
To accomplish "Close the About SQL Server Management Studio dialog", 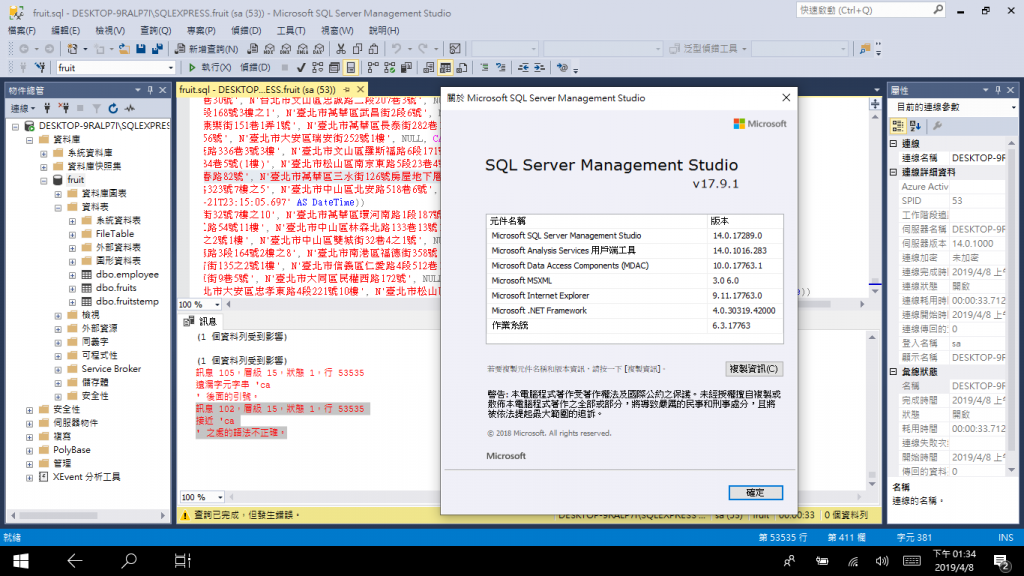I will pos(786,98).
